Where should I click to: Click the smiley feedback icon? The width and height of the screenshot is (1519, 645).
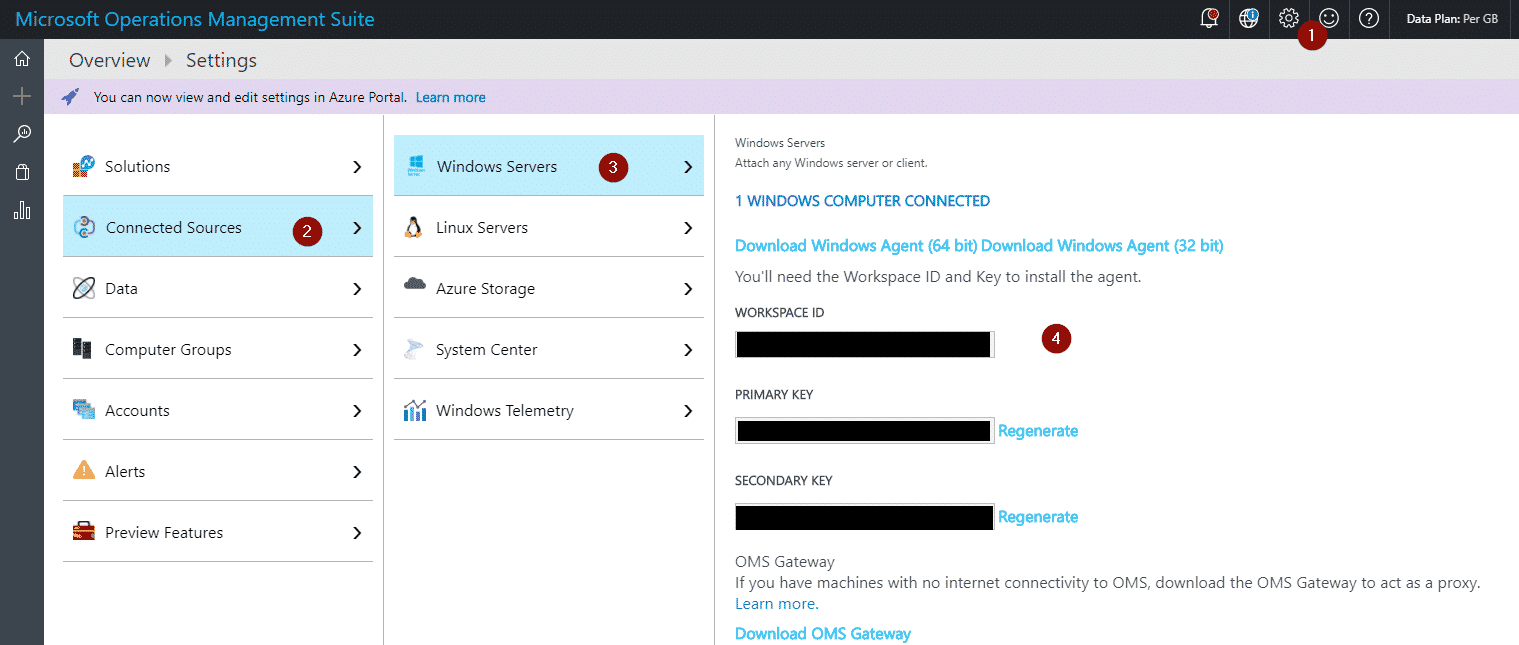coord(1329,18)
